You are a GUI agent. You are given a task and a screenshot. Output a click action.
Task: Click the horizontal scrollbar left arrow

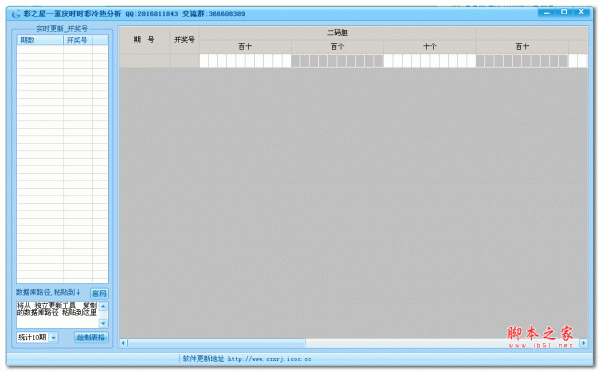[123, 343]
